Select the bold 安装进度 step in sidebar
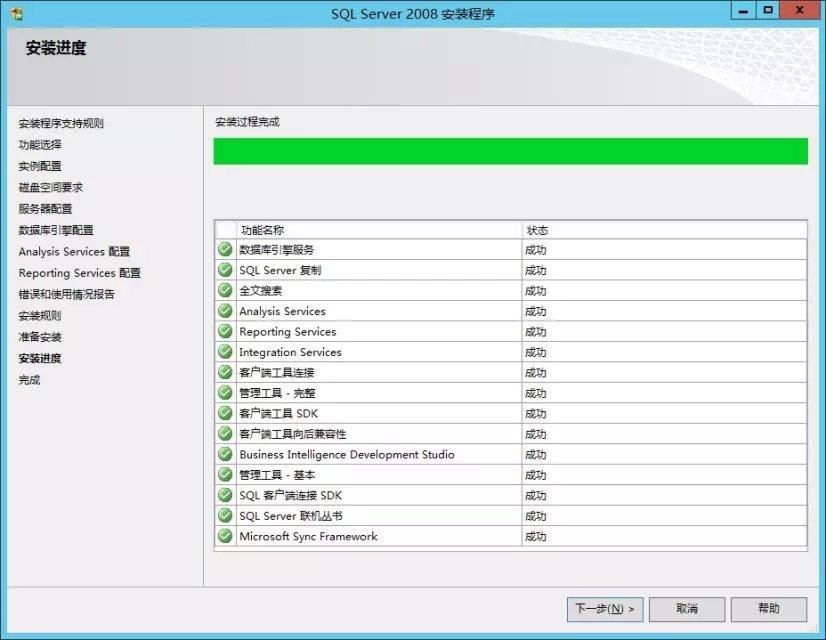The image size is (826, 640). [40, 358]
